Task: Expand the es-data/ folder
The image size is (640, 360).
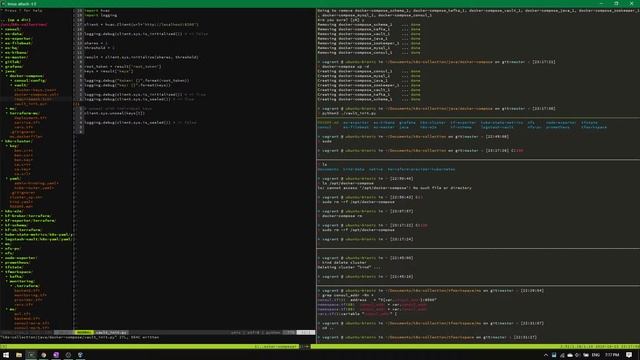Action: 13,34
